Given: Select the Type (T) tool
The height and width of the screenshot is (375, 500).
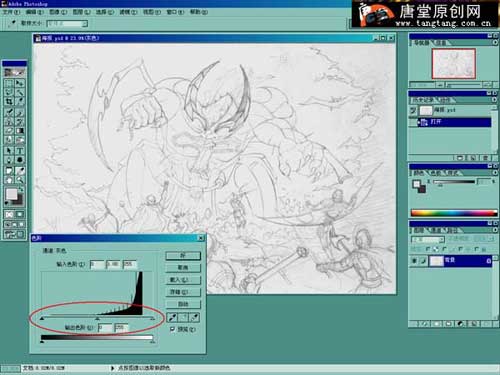Looking at the screenshot, I should click(x=20, y=150).
